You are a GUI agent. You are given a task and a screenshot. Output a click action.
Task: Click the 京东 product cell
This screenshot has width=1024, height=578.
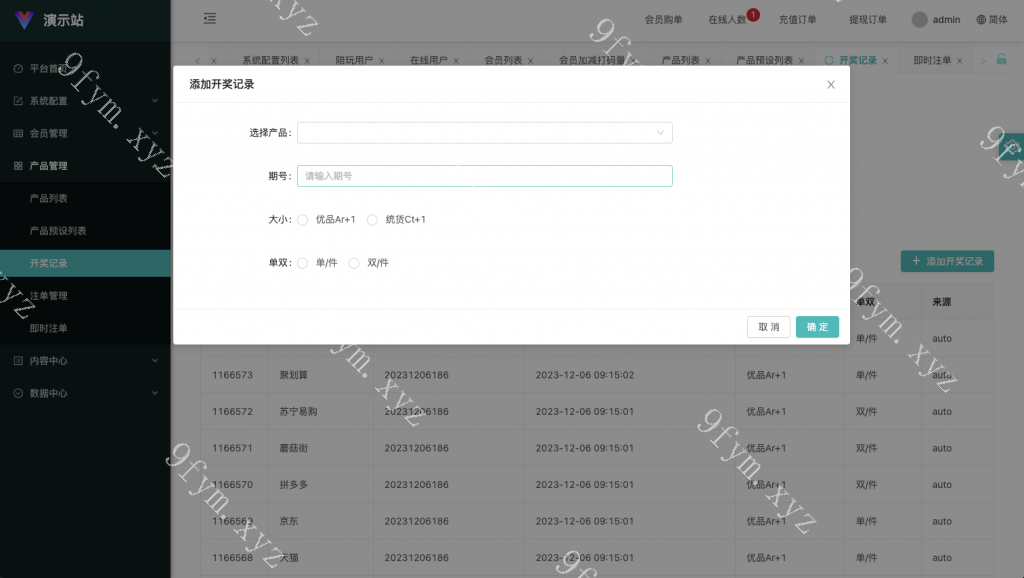point(289,521)
